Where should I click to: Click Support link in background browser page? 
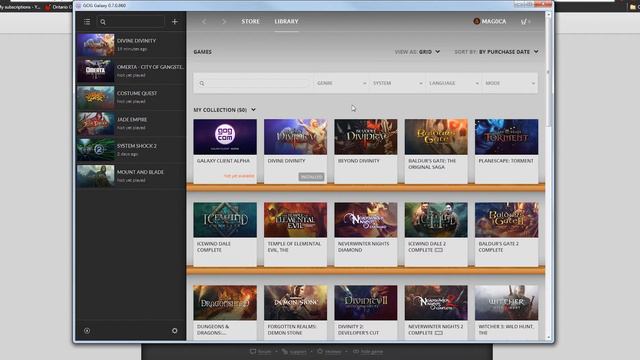[x=294, y=351]
